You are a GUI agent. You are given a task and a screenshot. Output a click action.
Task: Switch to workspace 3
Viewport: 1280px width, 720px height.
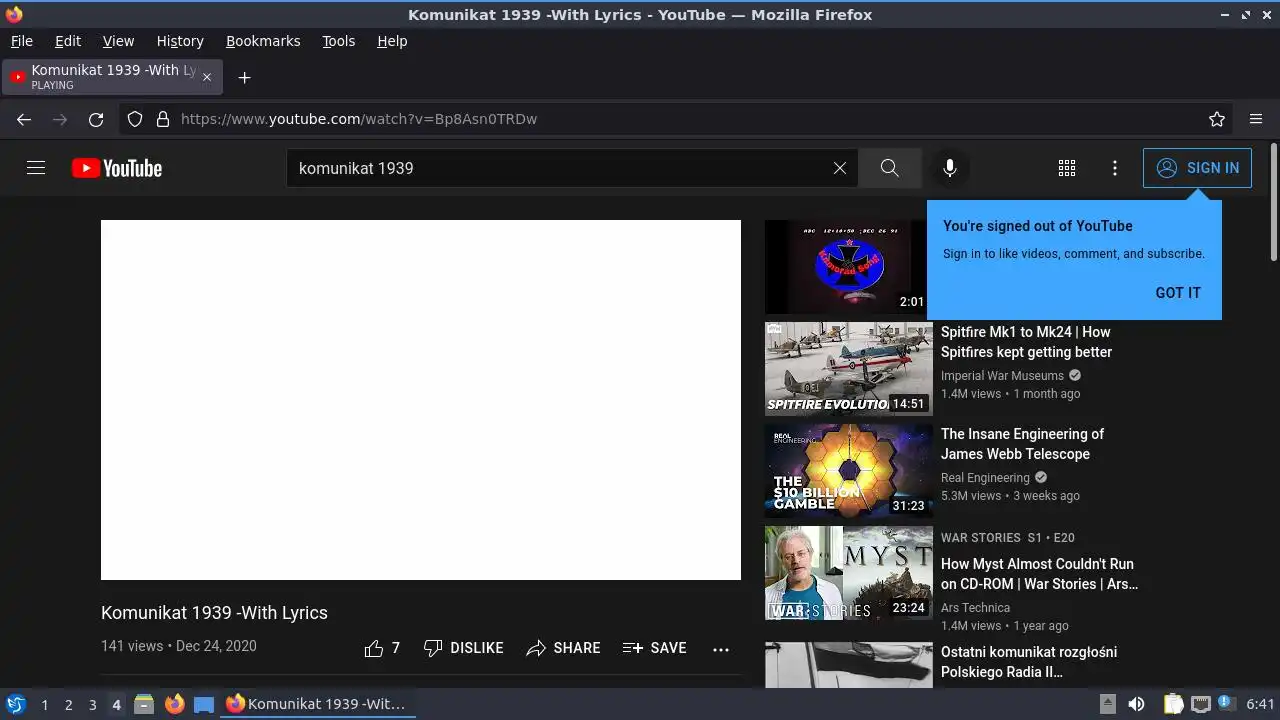click(93, 705)
